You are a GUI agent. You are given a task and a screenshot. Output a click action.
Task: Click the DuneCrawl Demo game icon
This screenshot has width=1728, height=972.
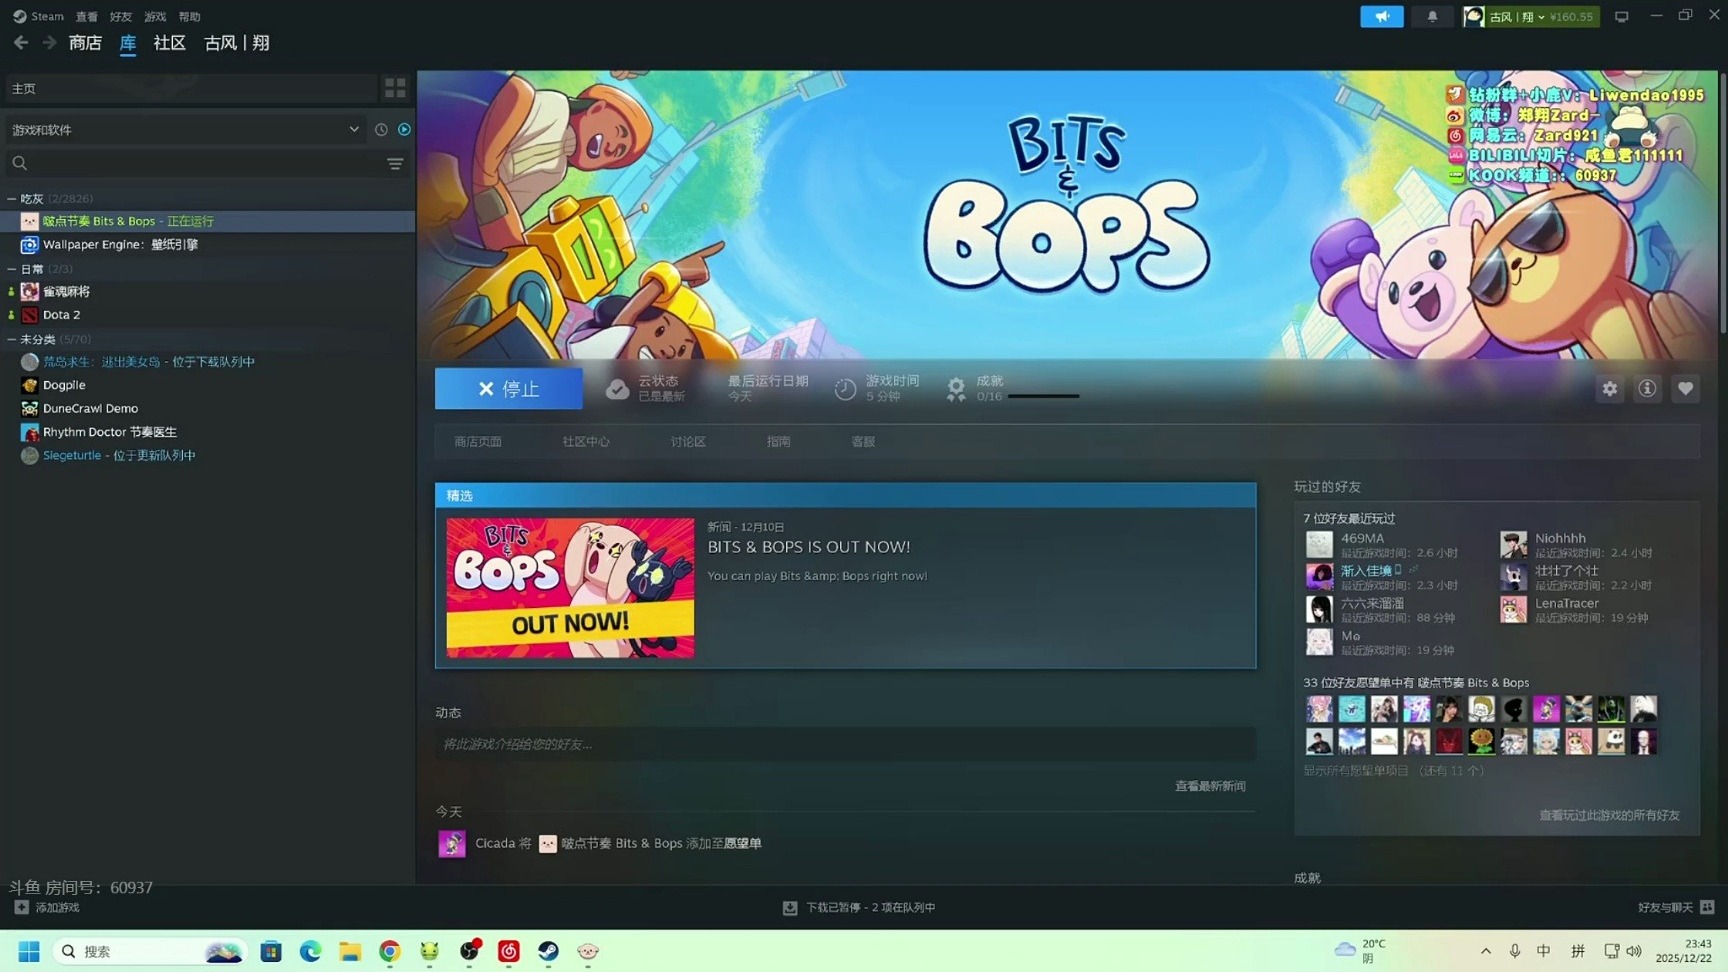coord(30,408)
